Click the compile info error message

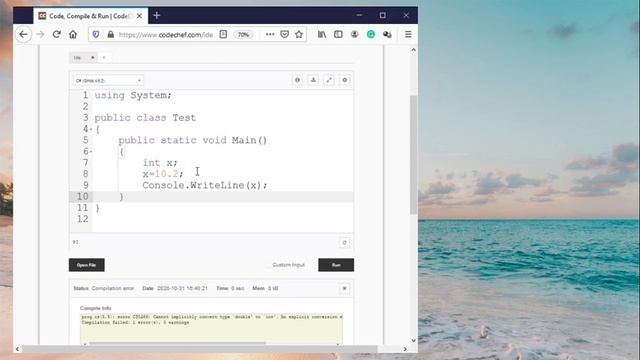coord(211,317)
